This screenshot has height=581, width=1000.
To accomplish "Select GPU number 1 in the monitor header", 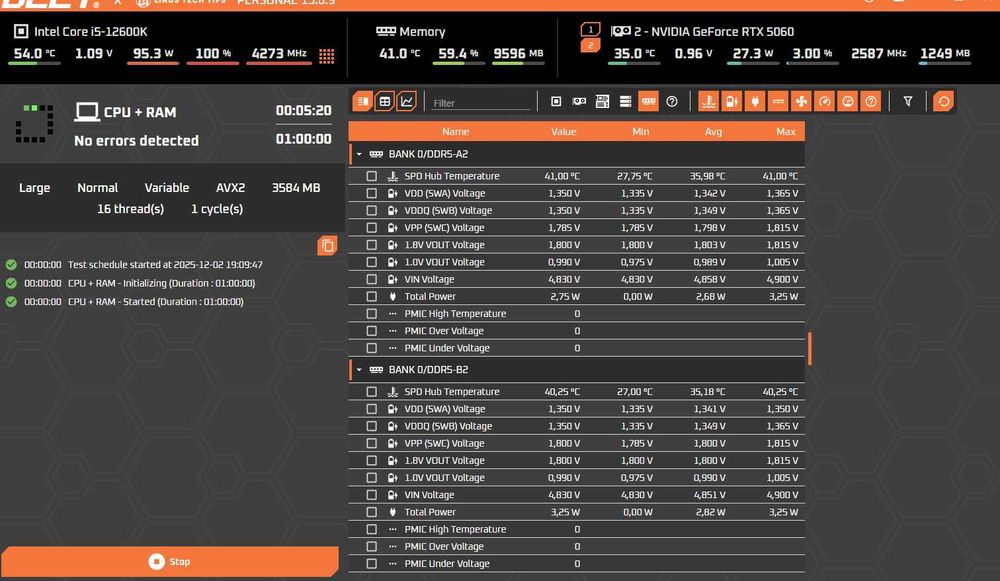I will [591, 29].
